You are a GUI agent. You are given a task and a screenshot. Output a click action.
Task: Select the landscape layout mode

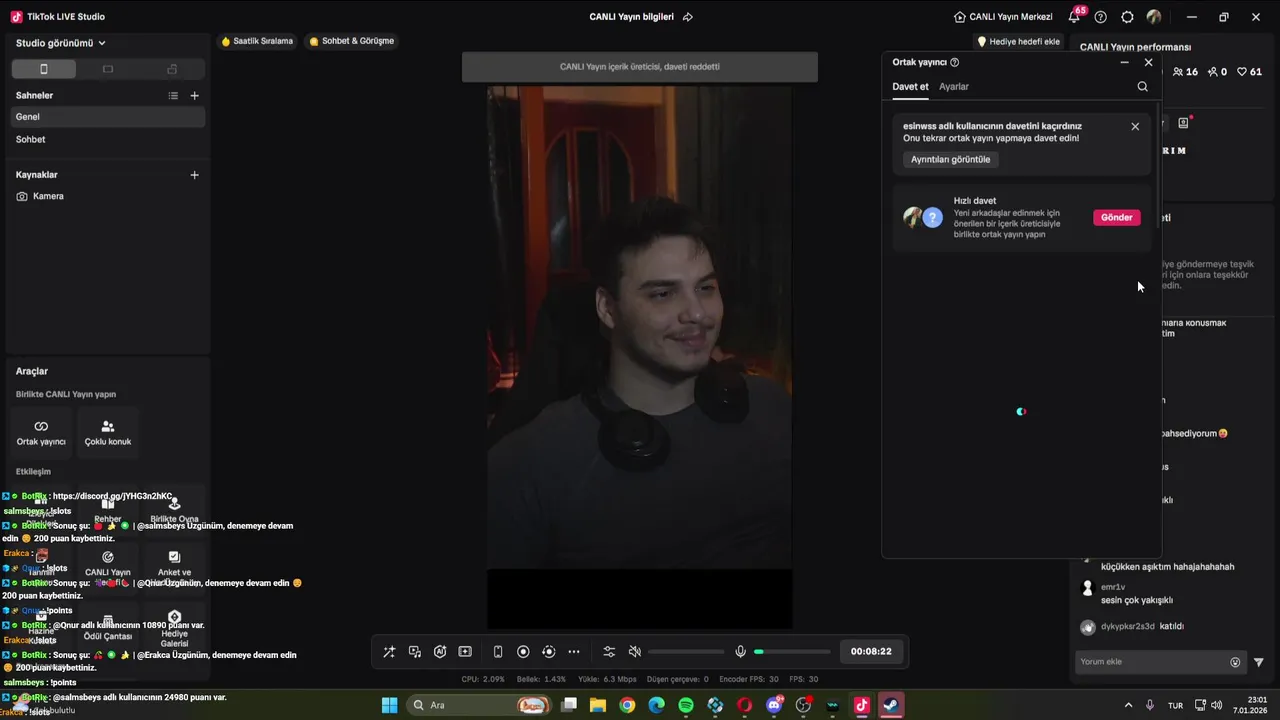click(x=108, y=69)
